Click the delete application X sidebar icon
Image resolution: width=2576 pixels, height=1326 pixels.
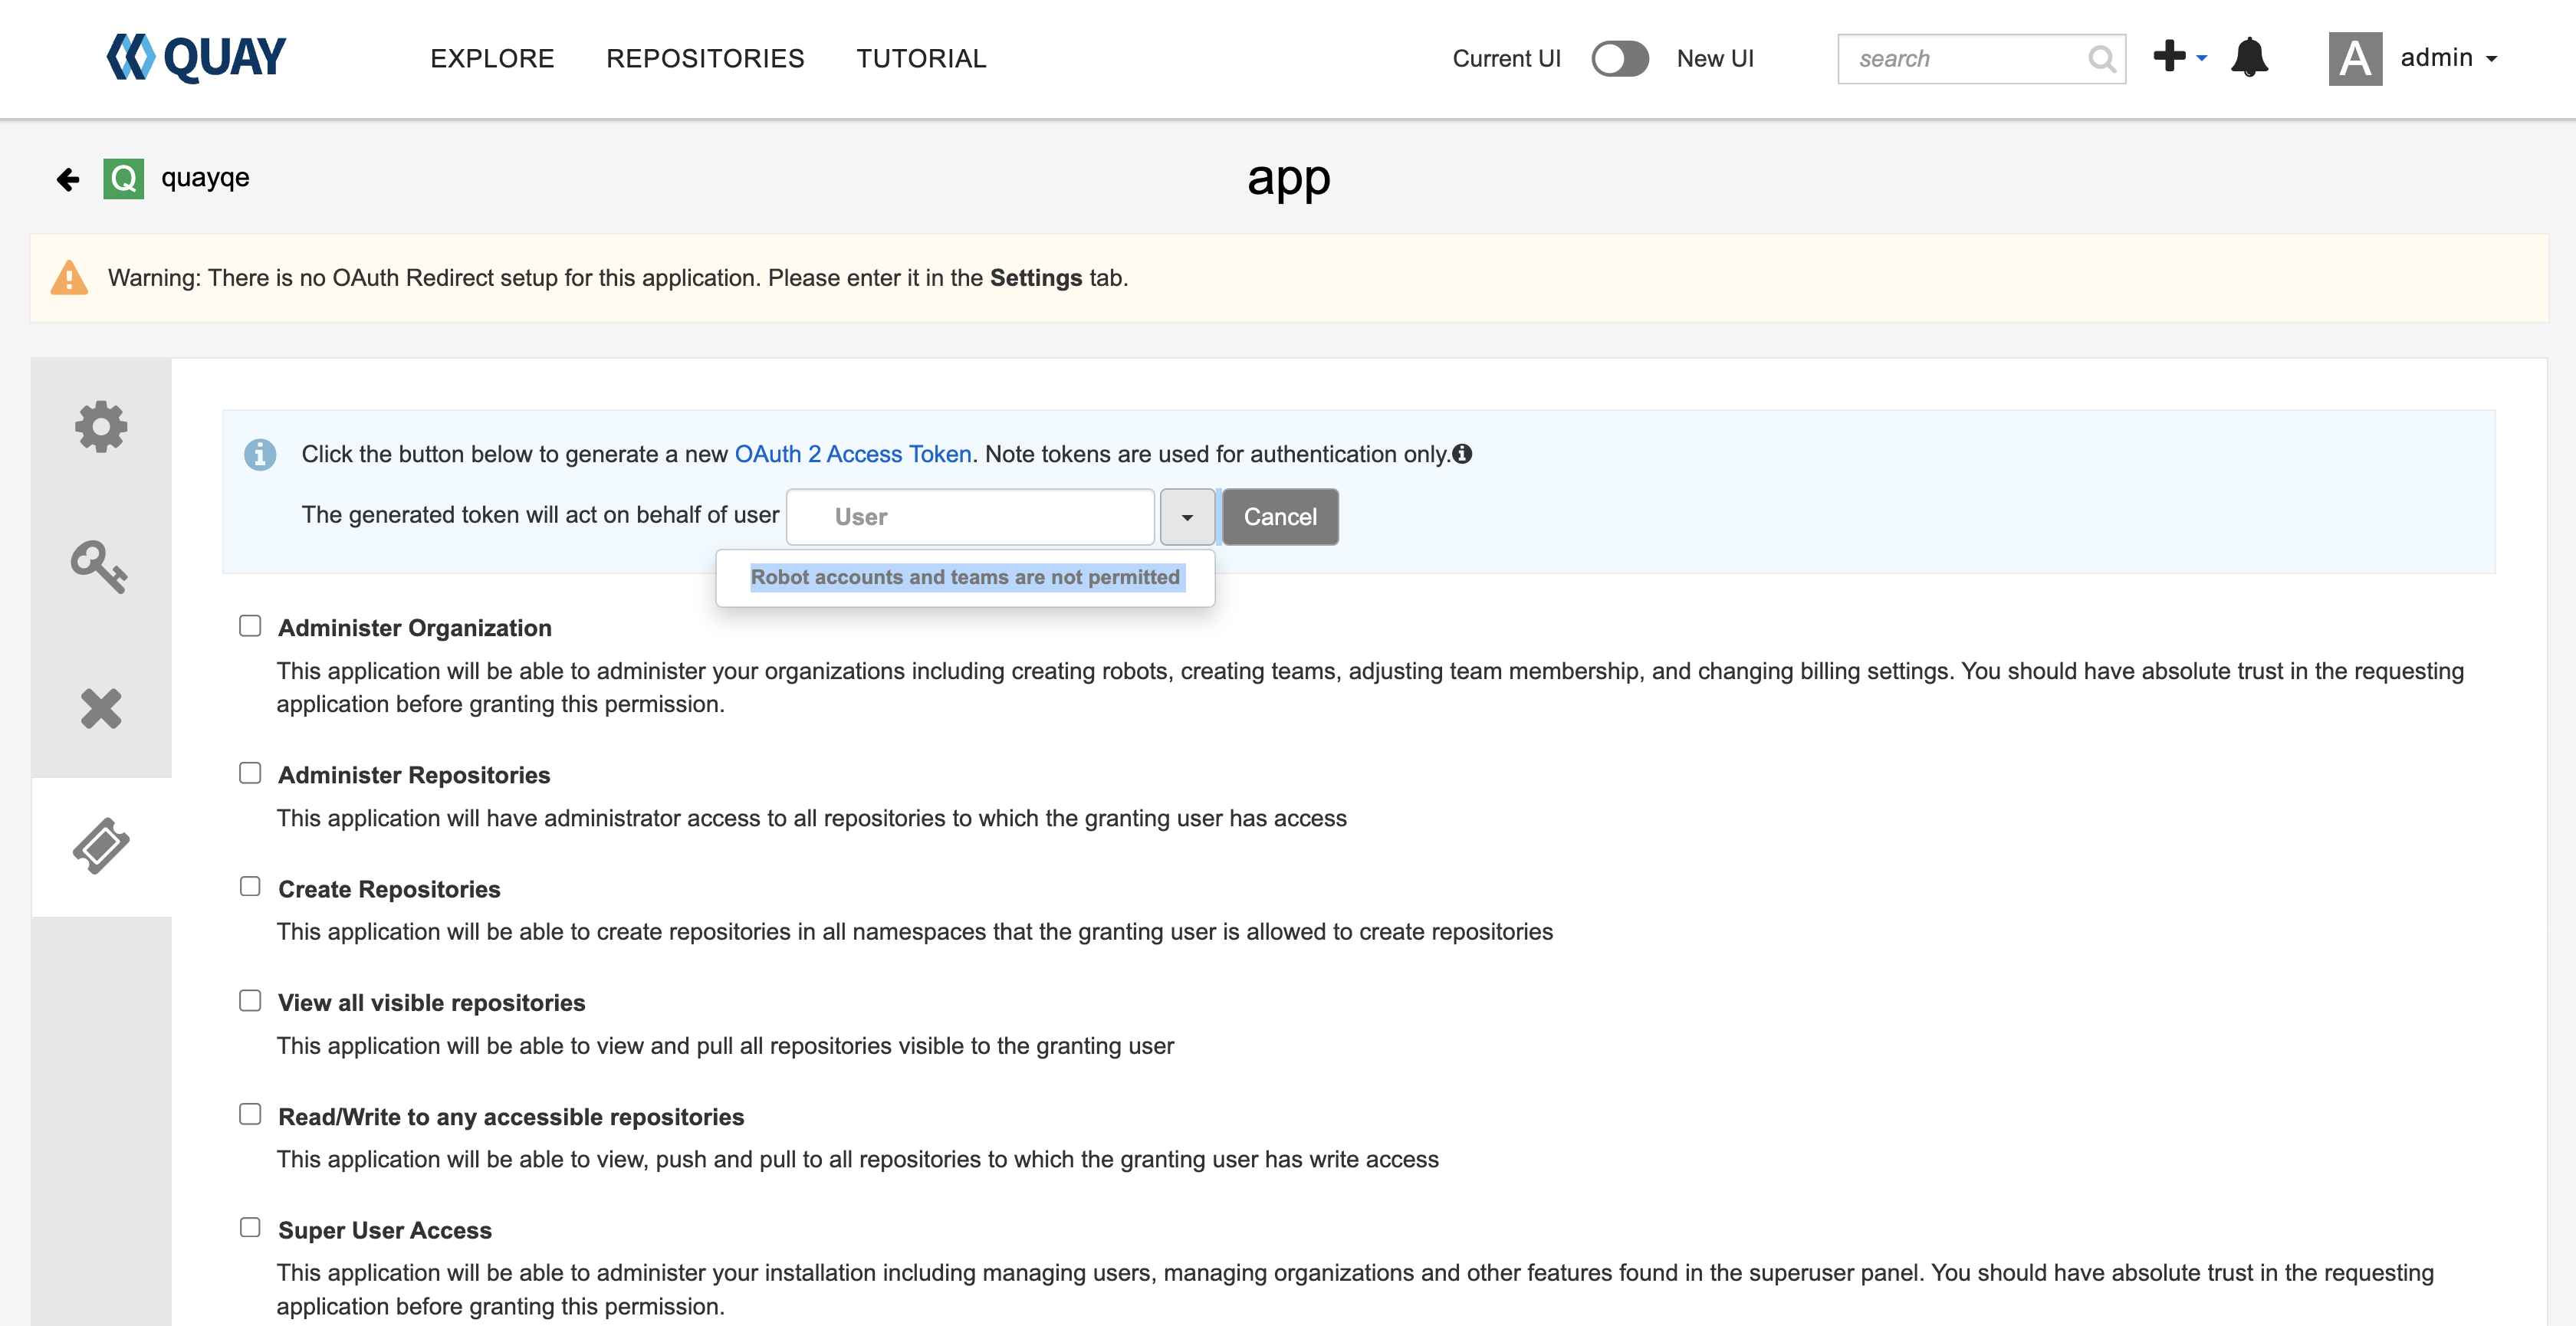click(x=101, y=708)
